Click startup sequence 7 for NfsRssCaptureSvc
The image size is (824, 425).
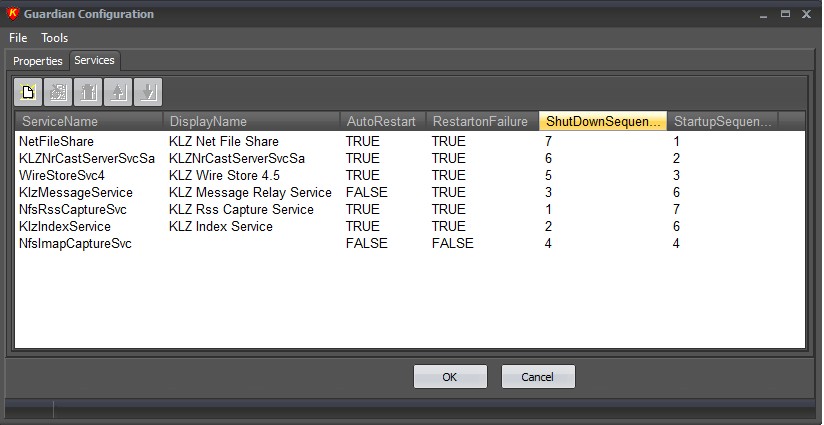[x=676, y=210]
